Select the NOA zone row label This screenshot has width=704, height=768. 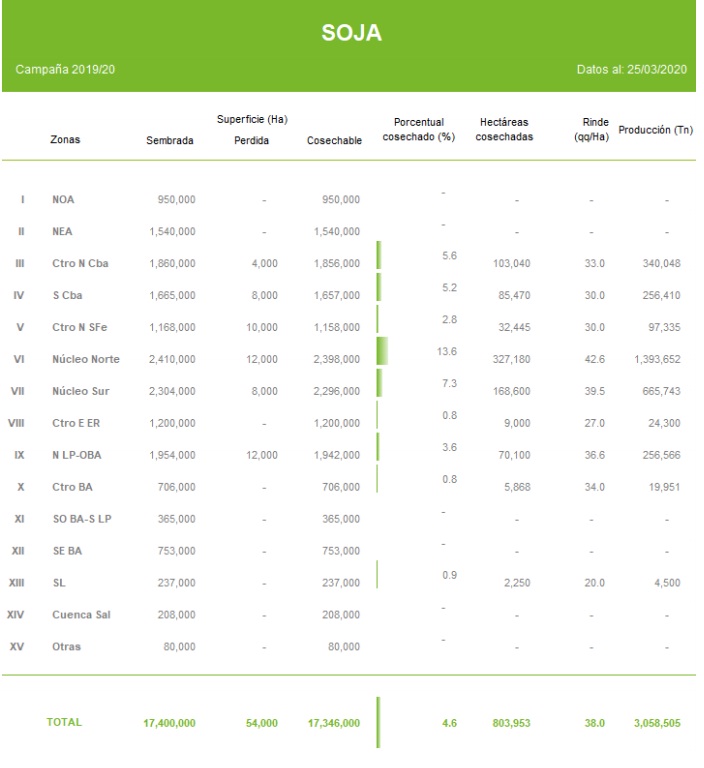tap(63, 200)
